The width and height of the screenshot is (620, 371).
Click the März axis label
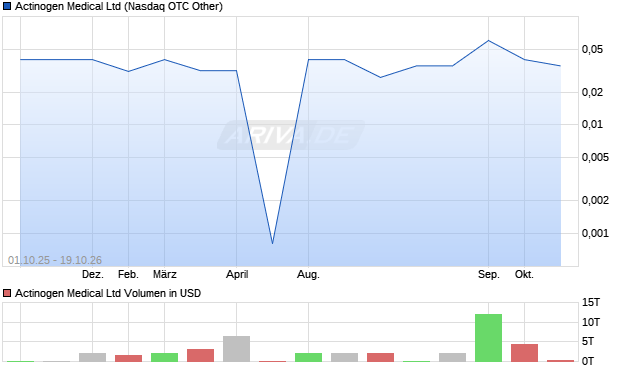(164, 274)
